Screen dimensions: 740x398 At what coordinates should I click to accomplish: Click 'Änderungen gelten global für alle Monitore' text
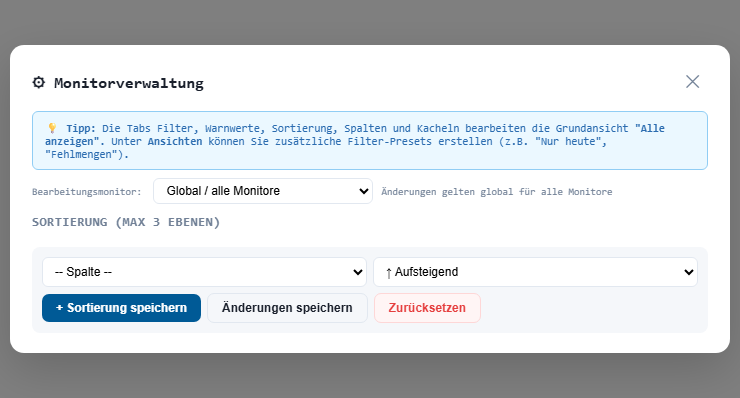click(x=496, y=192)
